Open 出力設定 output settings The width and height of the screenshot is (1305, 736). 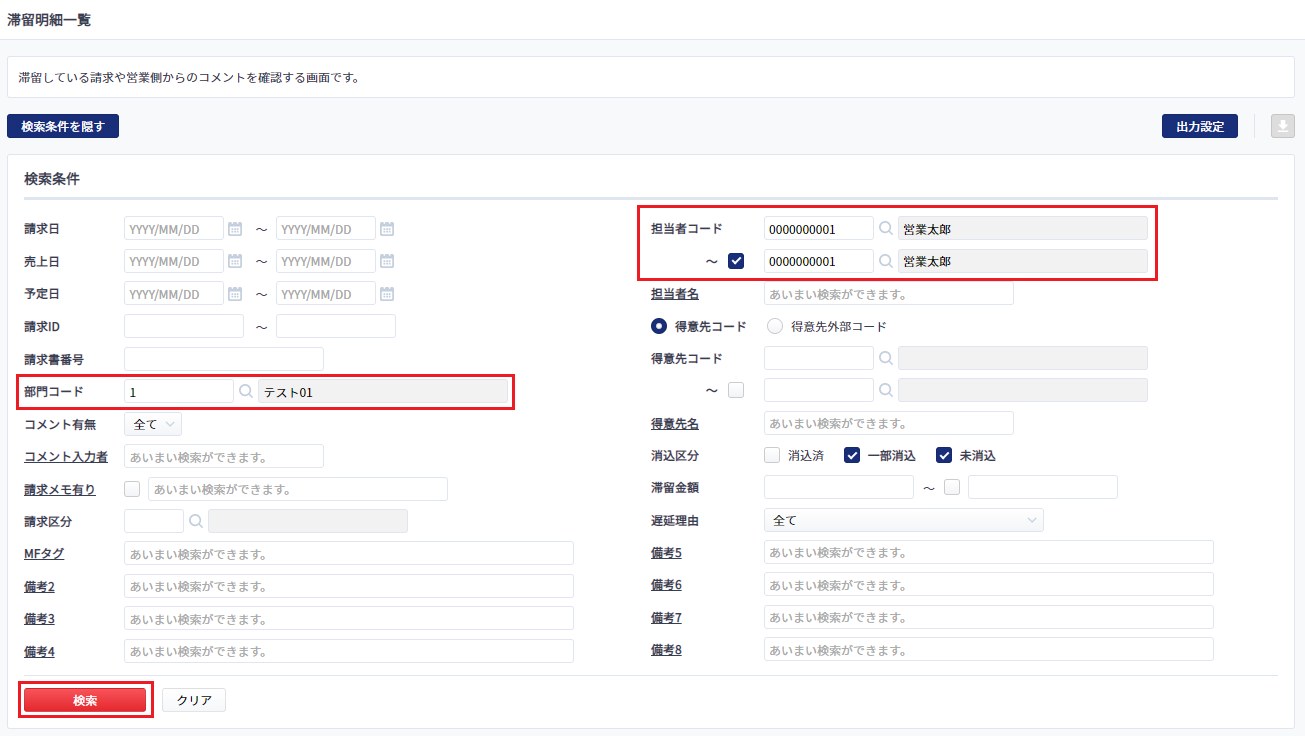(x=1200, y=126)
